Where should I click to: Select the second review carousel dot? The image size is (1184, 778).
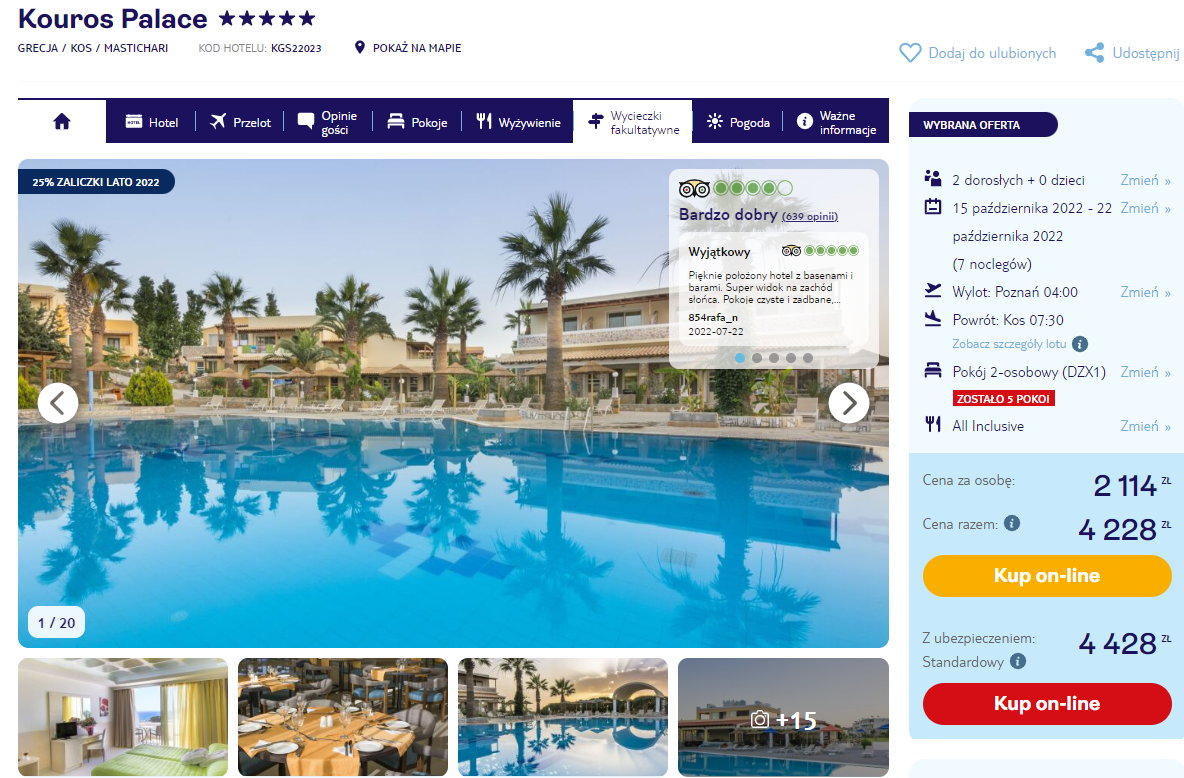pyautogui.click(x=757, y=358)
